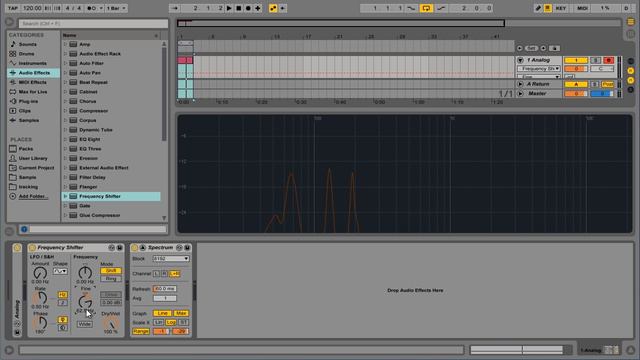This screenshot has width=640, height=360.
Task: Select Instruments in browser categories
Action: click(x=32, y=63)
